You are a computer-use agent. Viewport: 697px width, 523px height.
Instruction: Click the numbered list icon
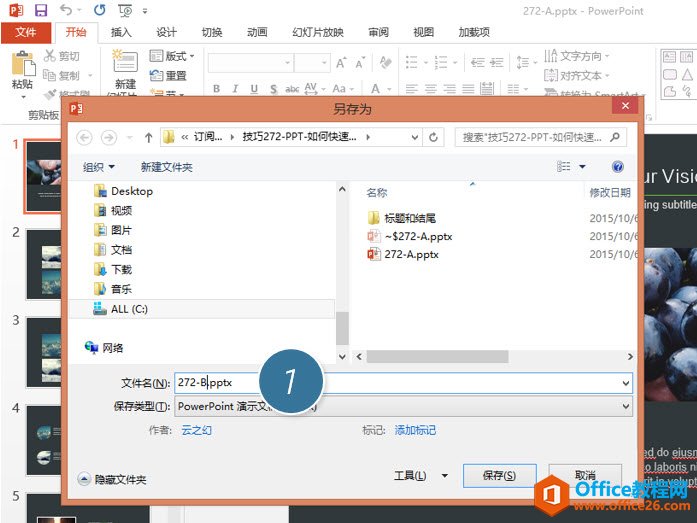(x=441, y=63)
